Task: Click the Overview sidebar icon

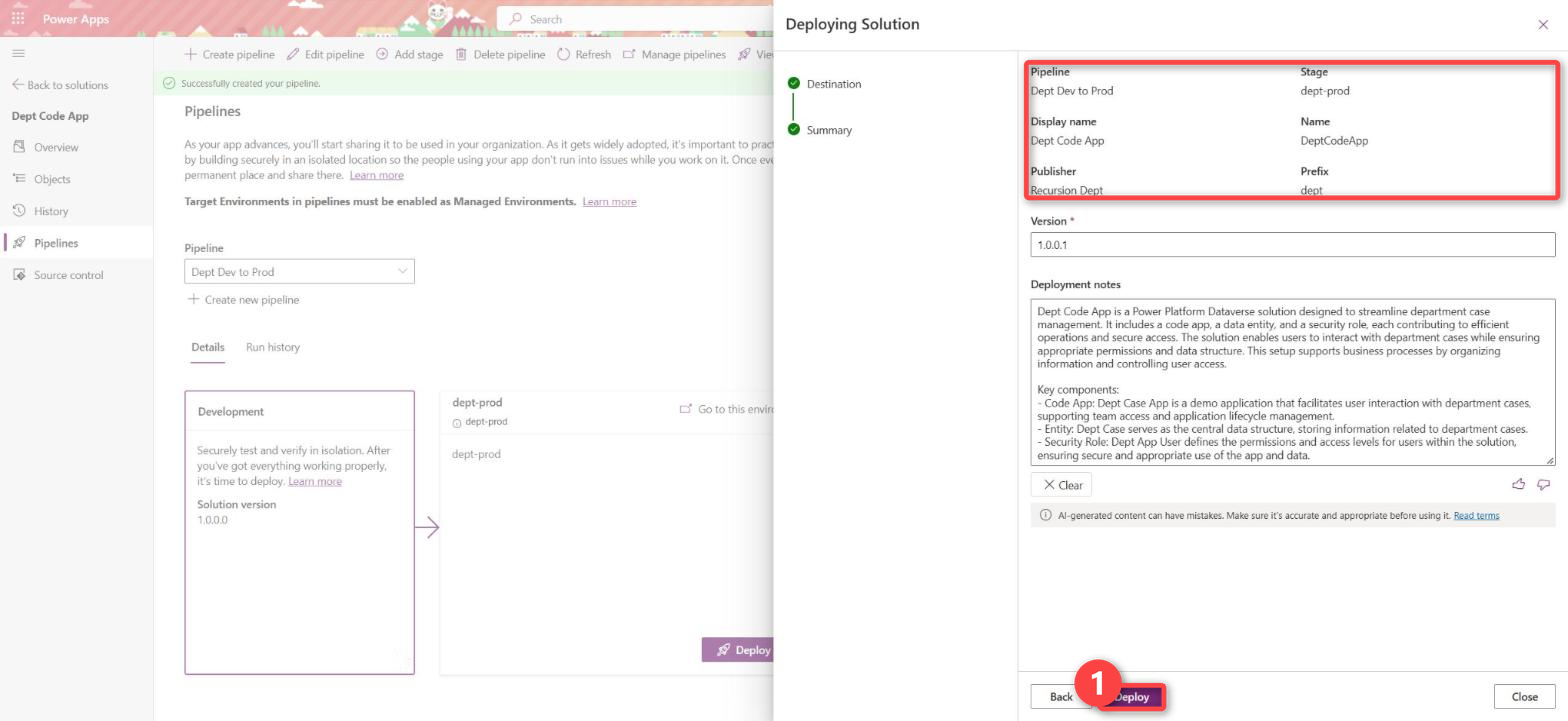Action: 18,147
